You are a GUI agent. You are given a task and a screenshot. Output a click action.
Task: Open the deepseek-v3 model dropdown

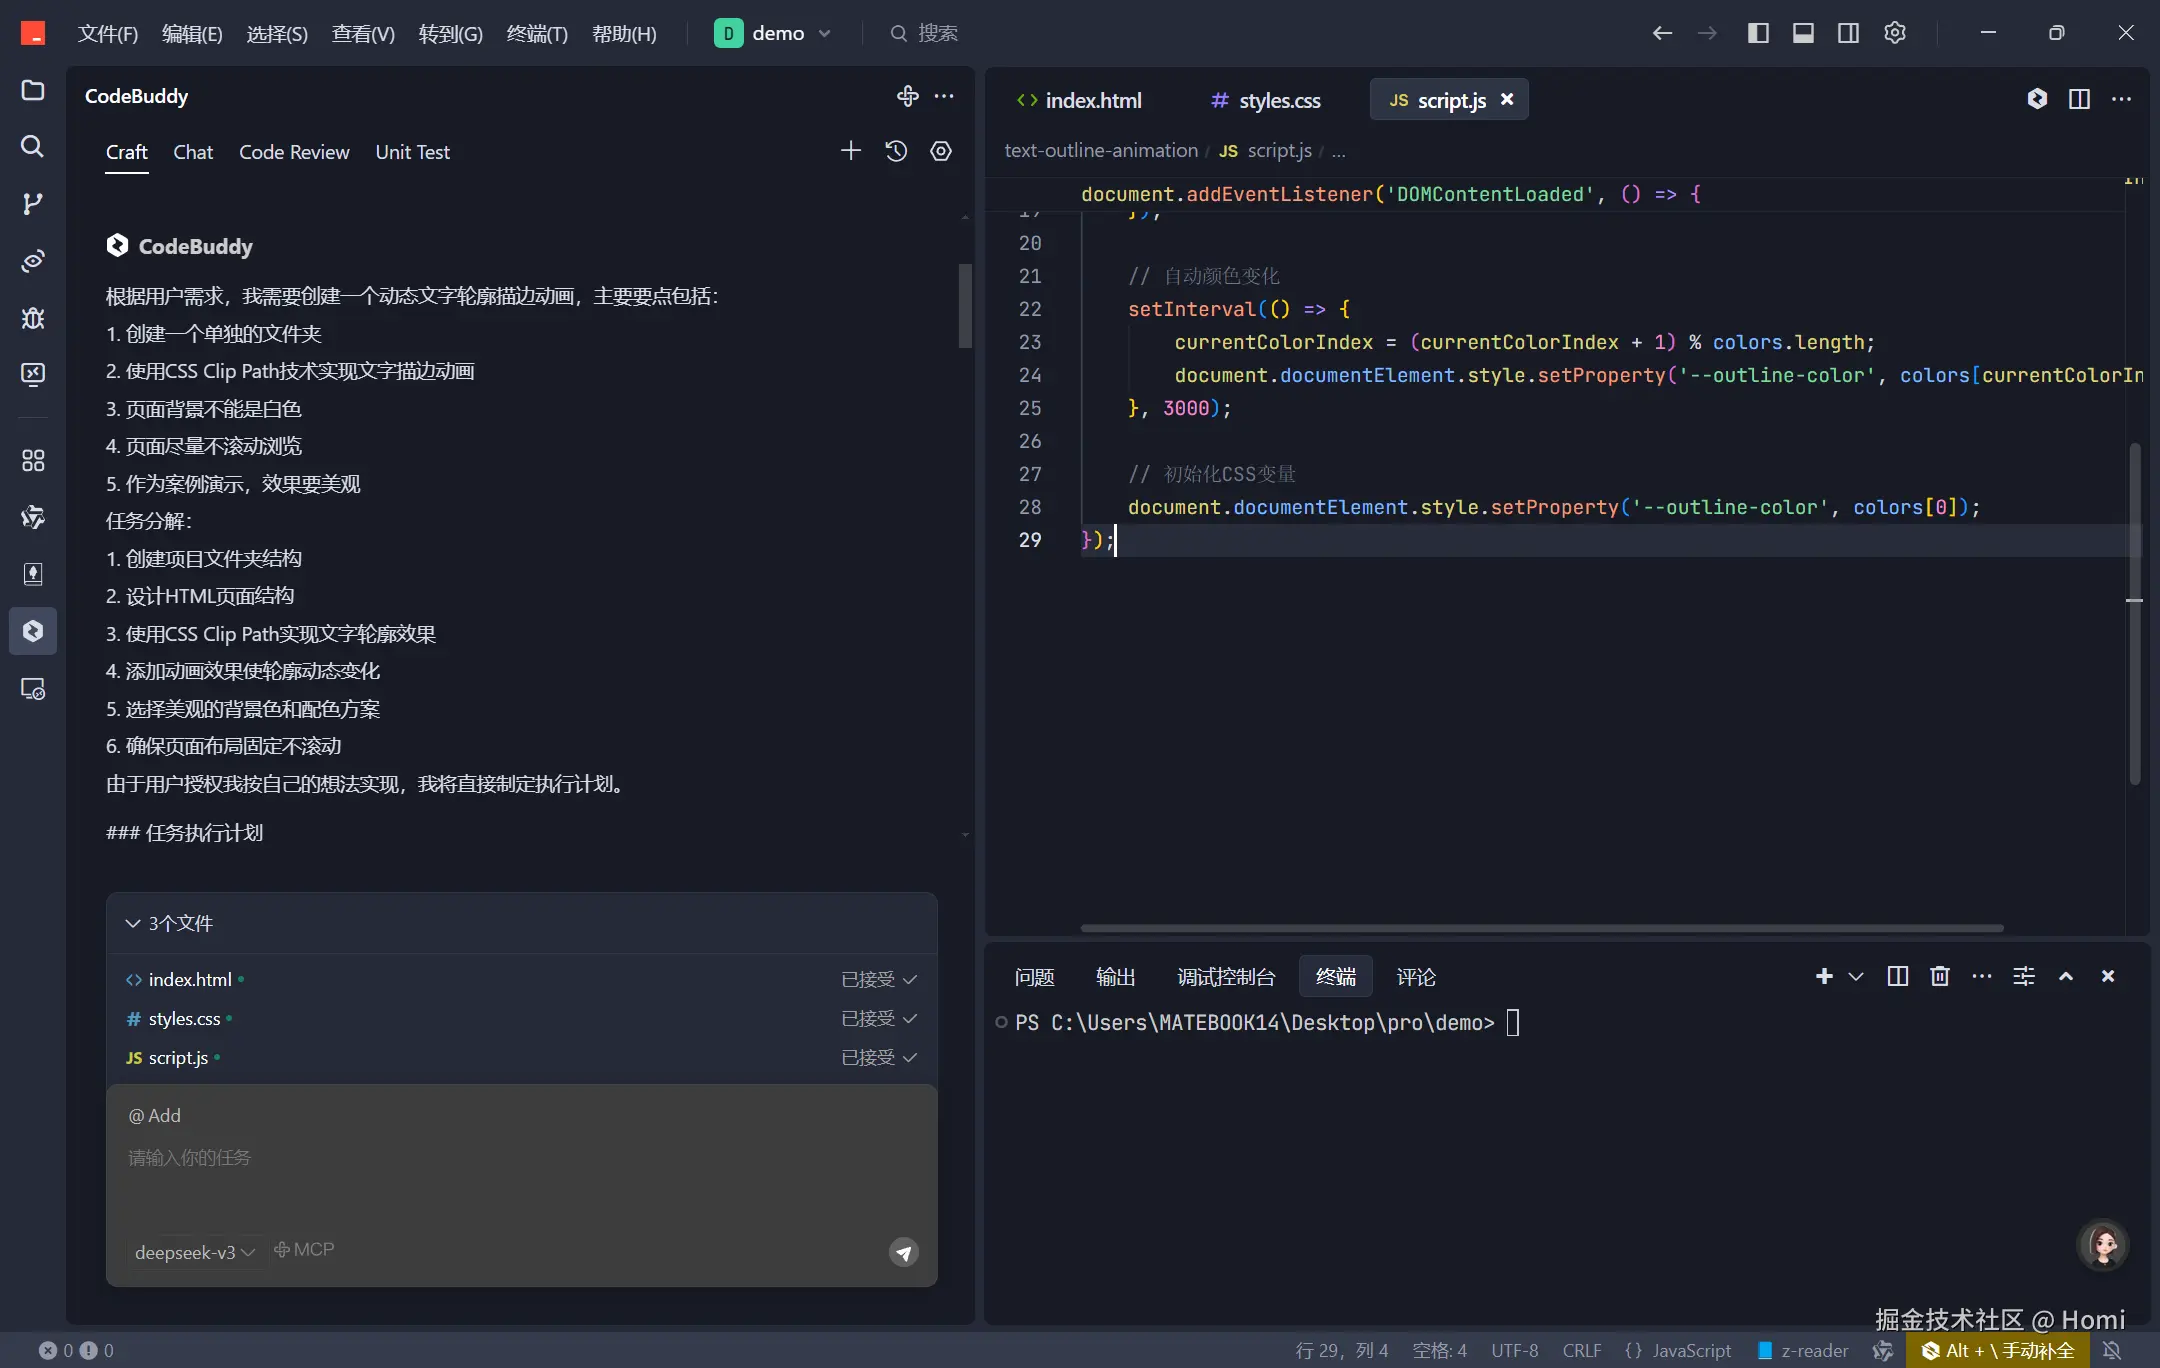pos(195,1252)
